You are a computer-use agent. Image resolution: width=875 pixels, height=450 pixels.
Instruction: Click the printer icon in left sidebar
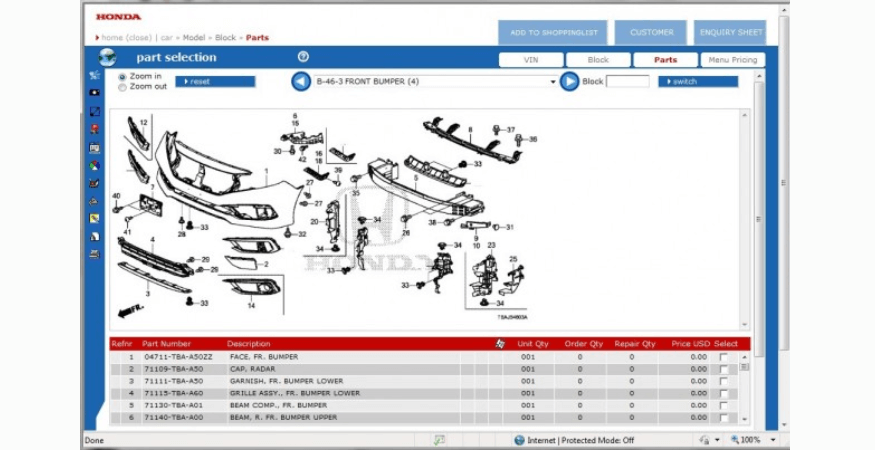(94, 254)
